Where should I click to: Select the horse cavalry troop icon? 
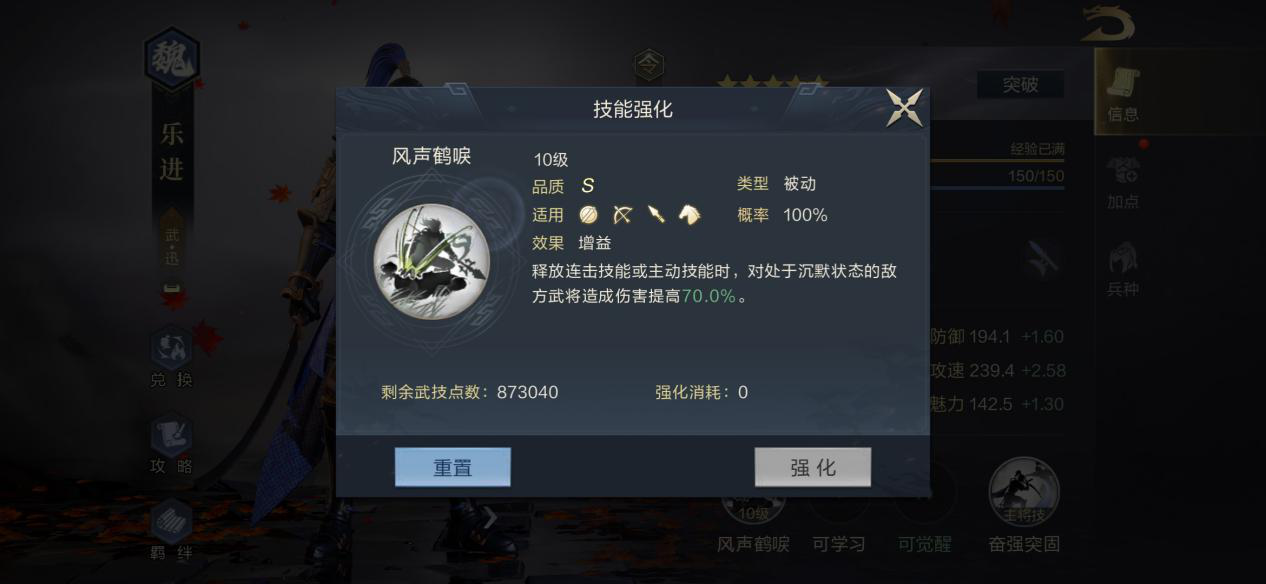point(689,215)
